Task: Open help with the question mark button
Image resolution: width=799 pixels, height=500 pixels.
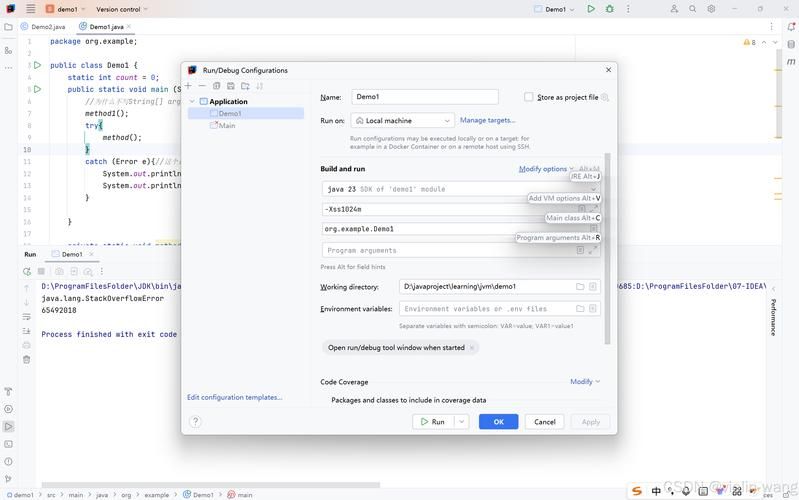Action: tap(196, 422)
